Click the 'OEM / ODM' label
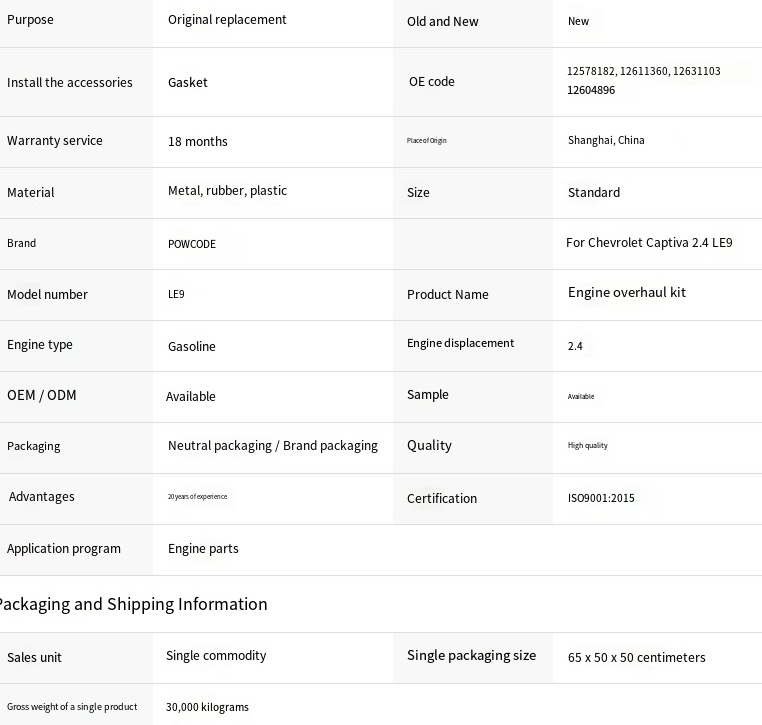Image resolution: width=762 pixels, height=725 pixels. coord(42,396)
